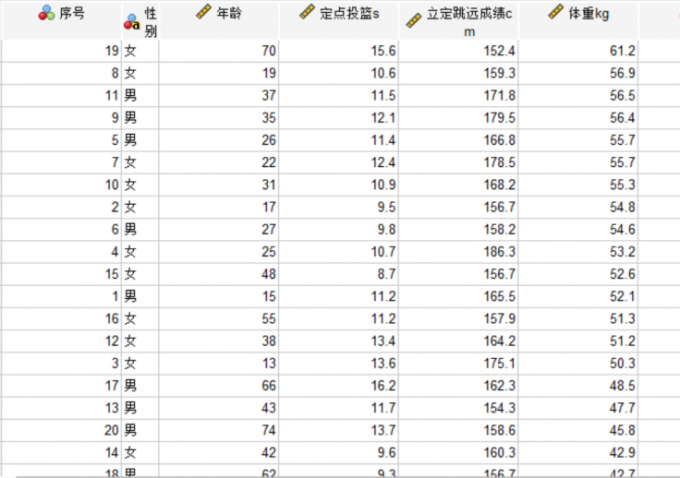
Task: Select jump score cell 178.5
Action: click(x=458, y=163)
